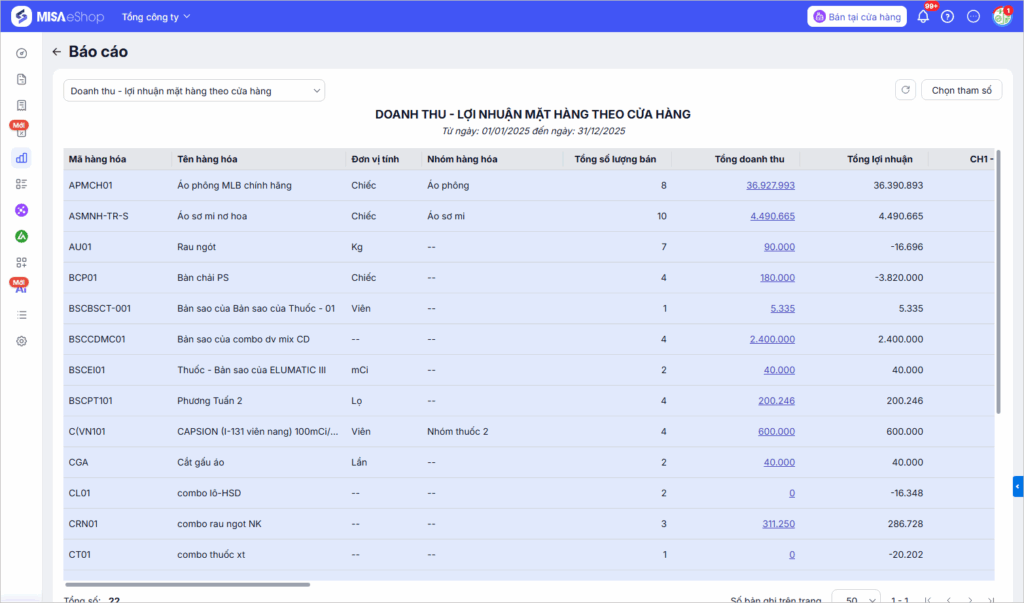
Task: Refresh the report with the reload icon
Action: [905, 90]
